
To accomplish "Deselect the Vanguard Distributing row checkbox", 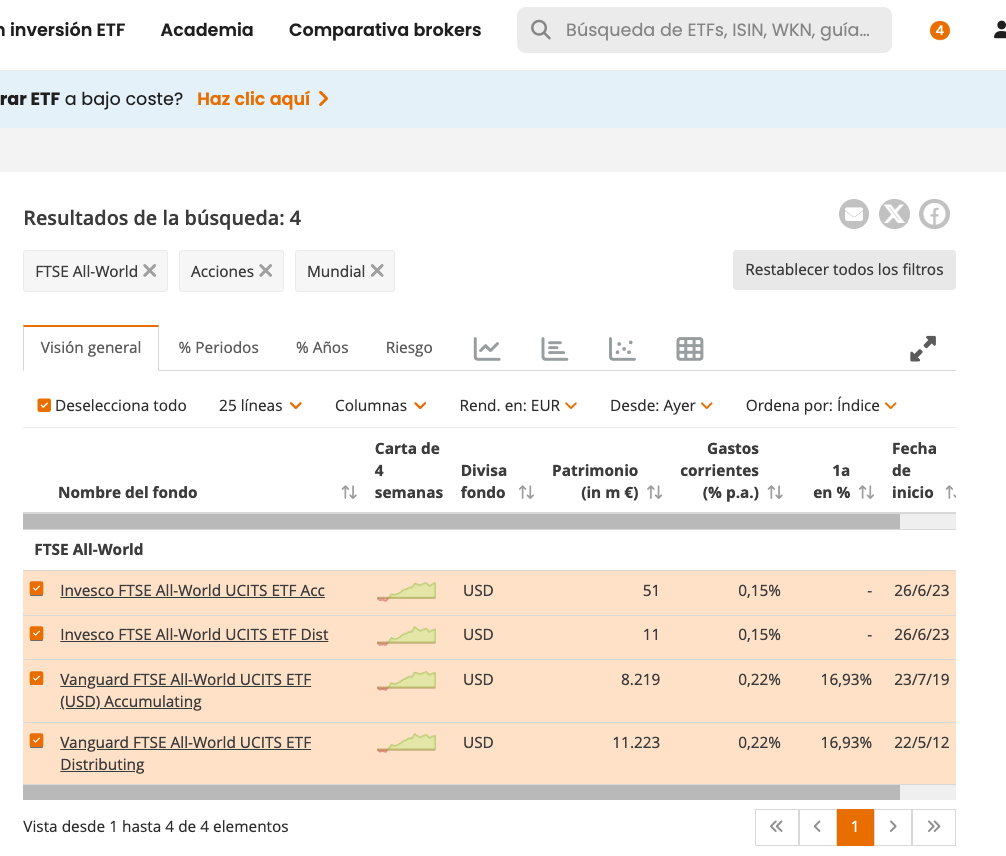I will tap(36, 740).
